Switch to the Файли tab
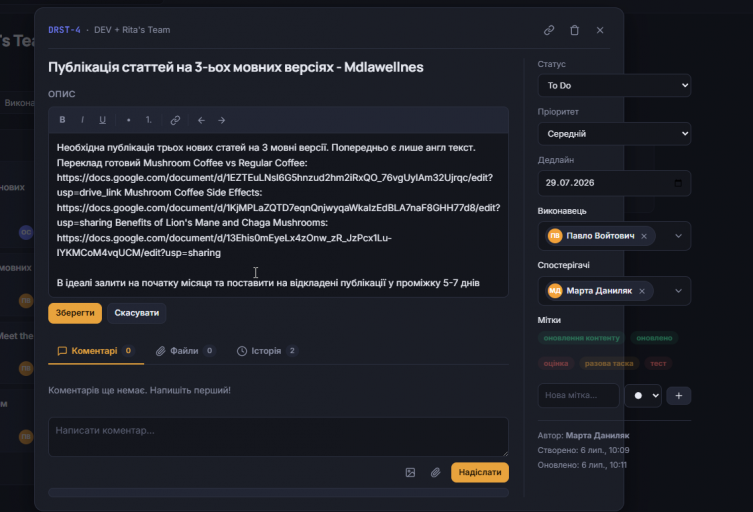This screenshot has height=512, width=753. (185, 351)
